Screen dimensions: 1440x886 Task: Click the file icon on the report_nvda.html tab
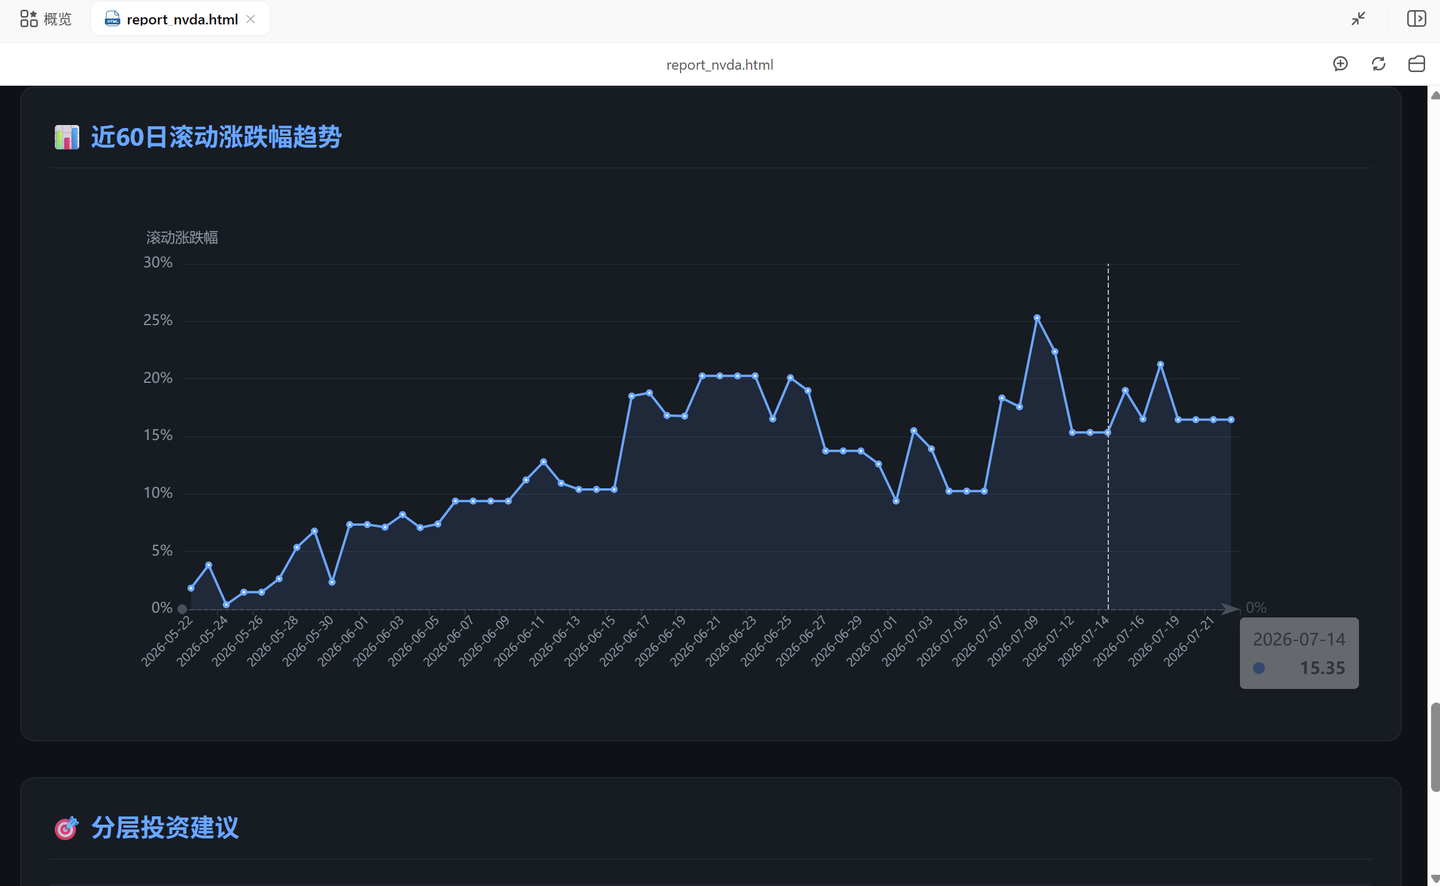pyautogui.click(x=113, y=19)
